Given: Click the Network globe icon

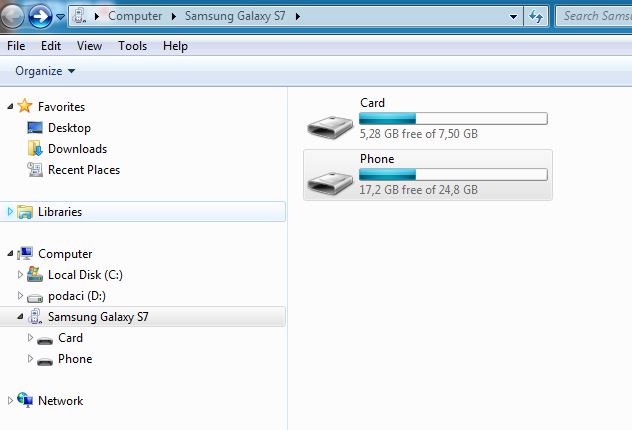Looking at the screenshot, I should tap(25, 400).
